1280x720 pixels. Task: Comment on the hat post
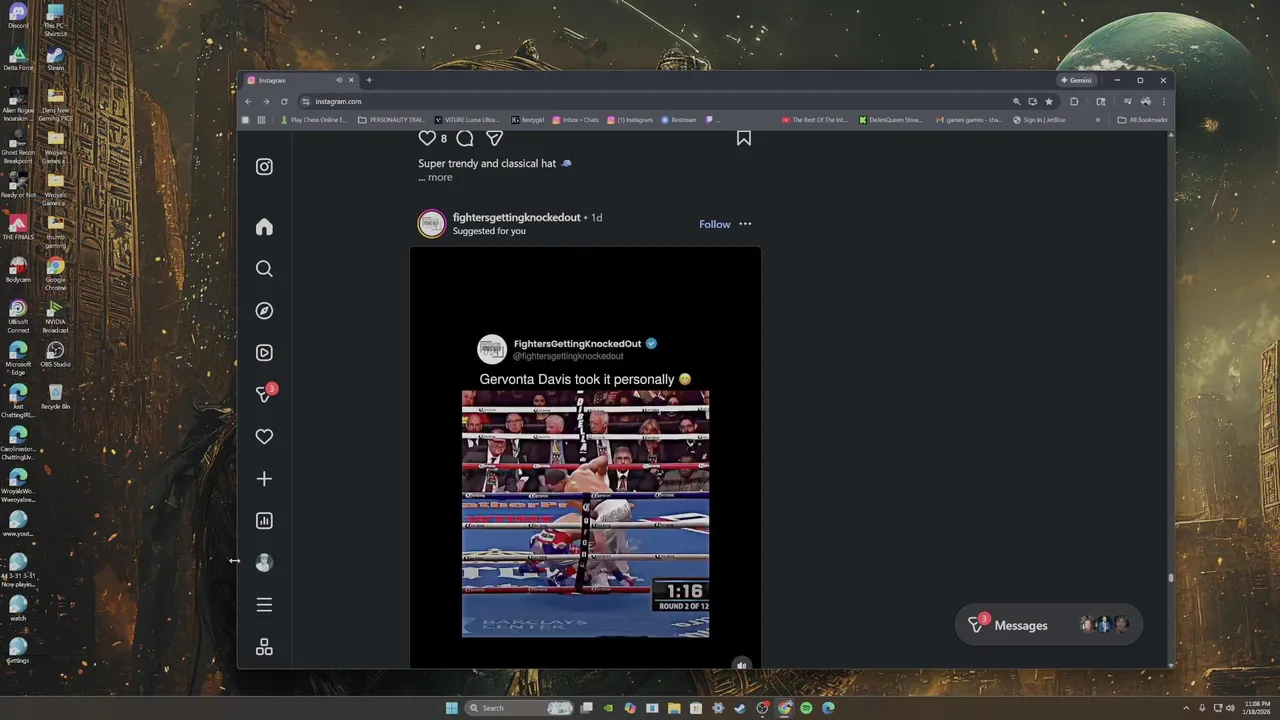click(x=465, y=138)
